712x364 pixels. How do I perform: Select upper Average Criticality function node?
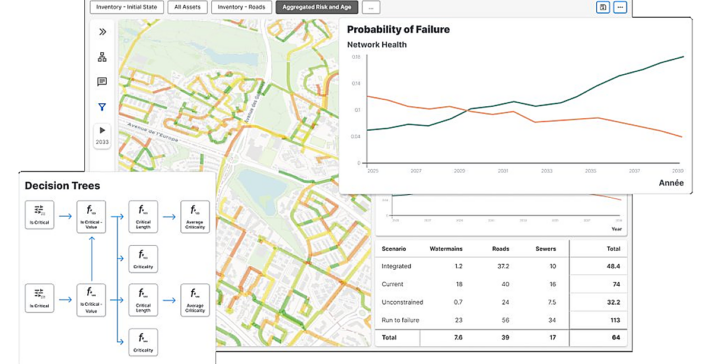point(195,216)
